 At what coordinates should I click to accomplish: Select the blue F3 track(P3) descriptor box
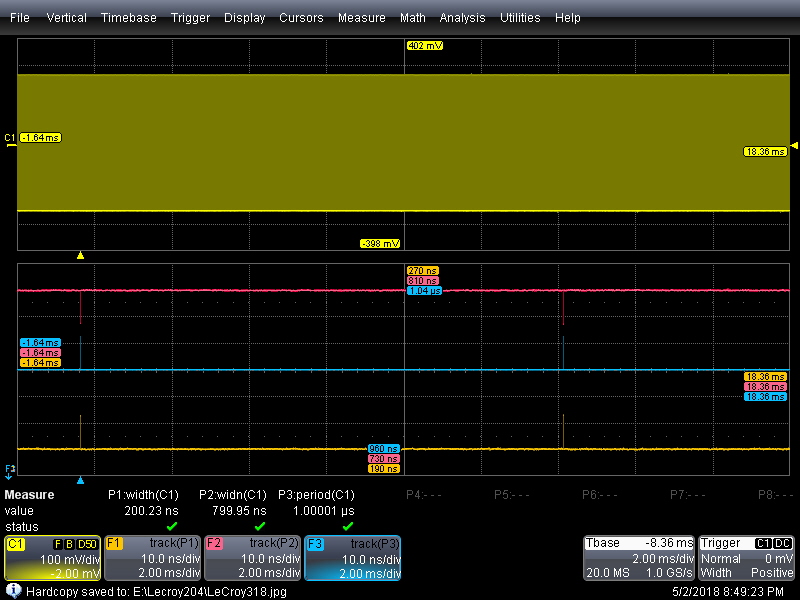(x=352, y=557)
